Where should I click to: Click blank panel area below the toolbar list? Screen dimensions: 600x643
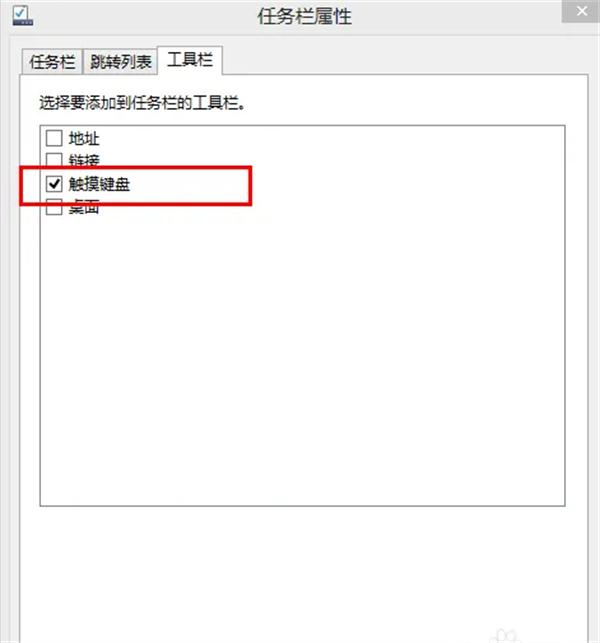tap(303, 570)
